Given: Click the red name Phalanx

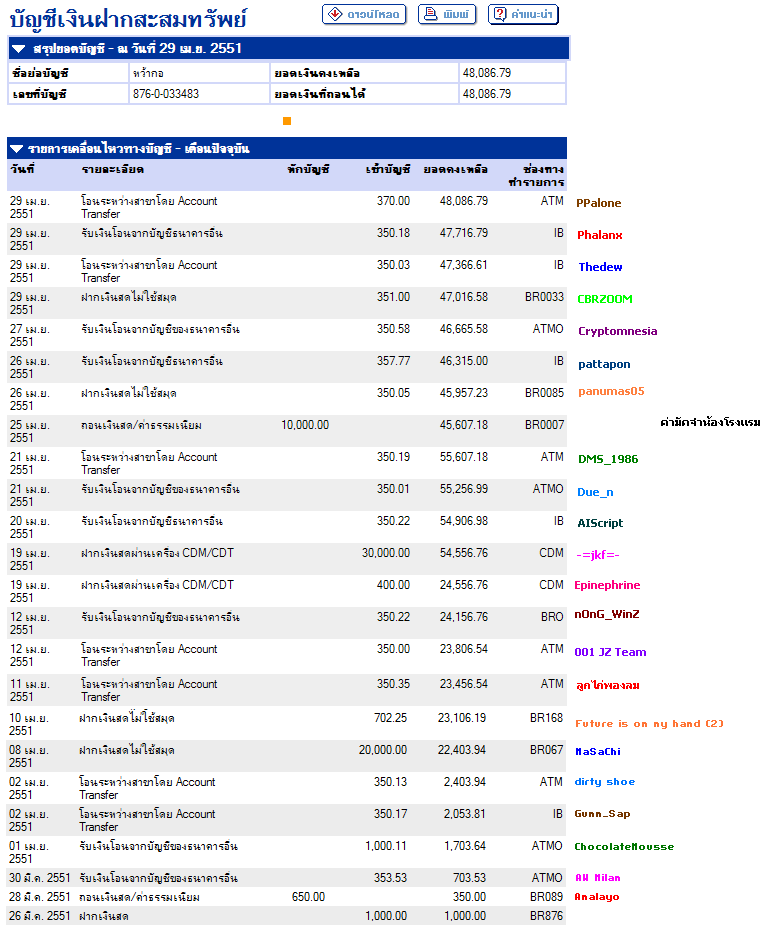Looking at the screenshot, I should (x=599, y=235).
